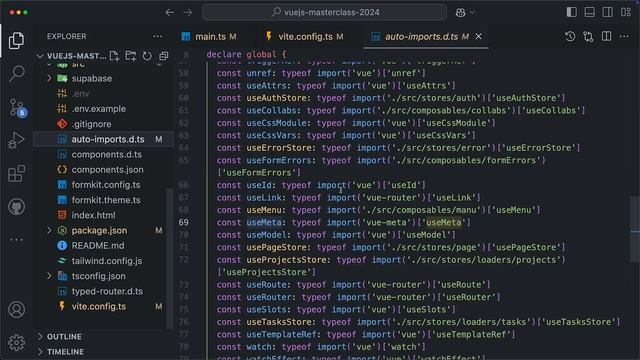Open Source Control view with badge
This screenshot has height=360, width=640.
click(x=17, y=107)
